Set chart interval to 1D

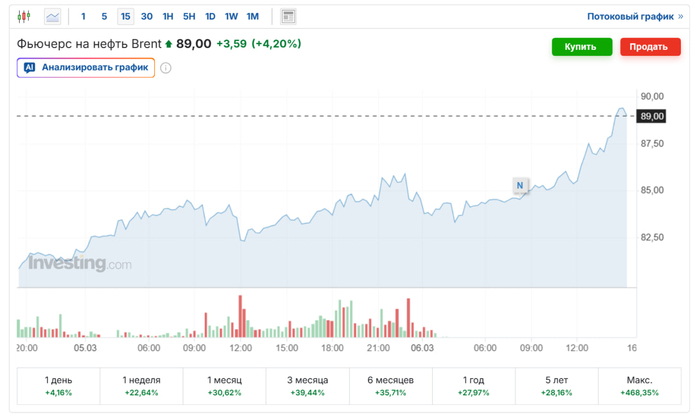click(210, 17)
